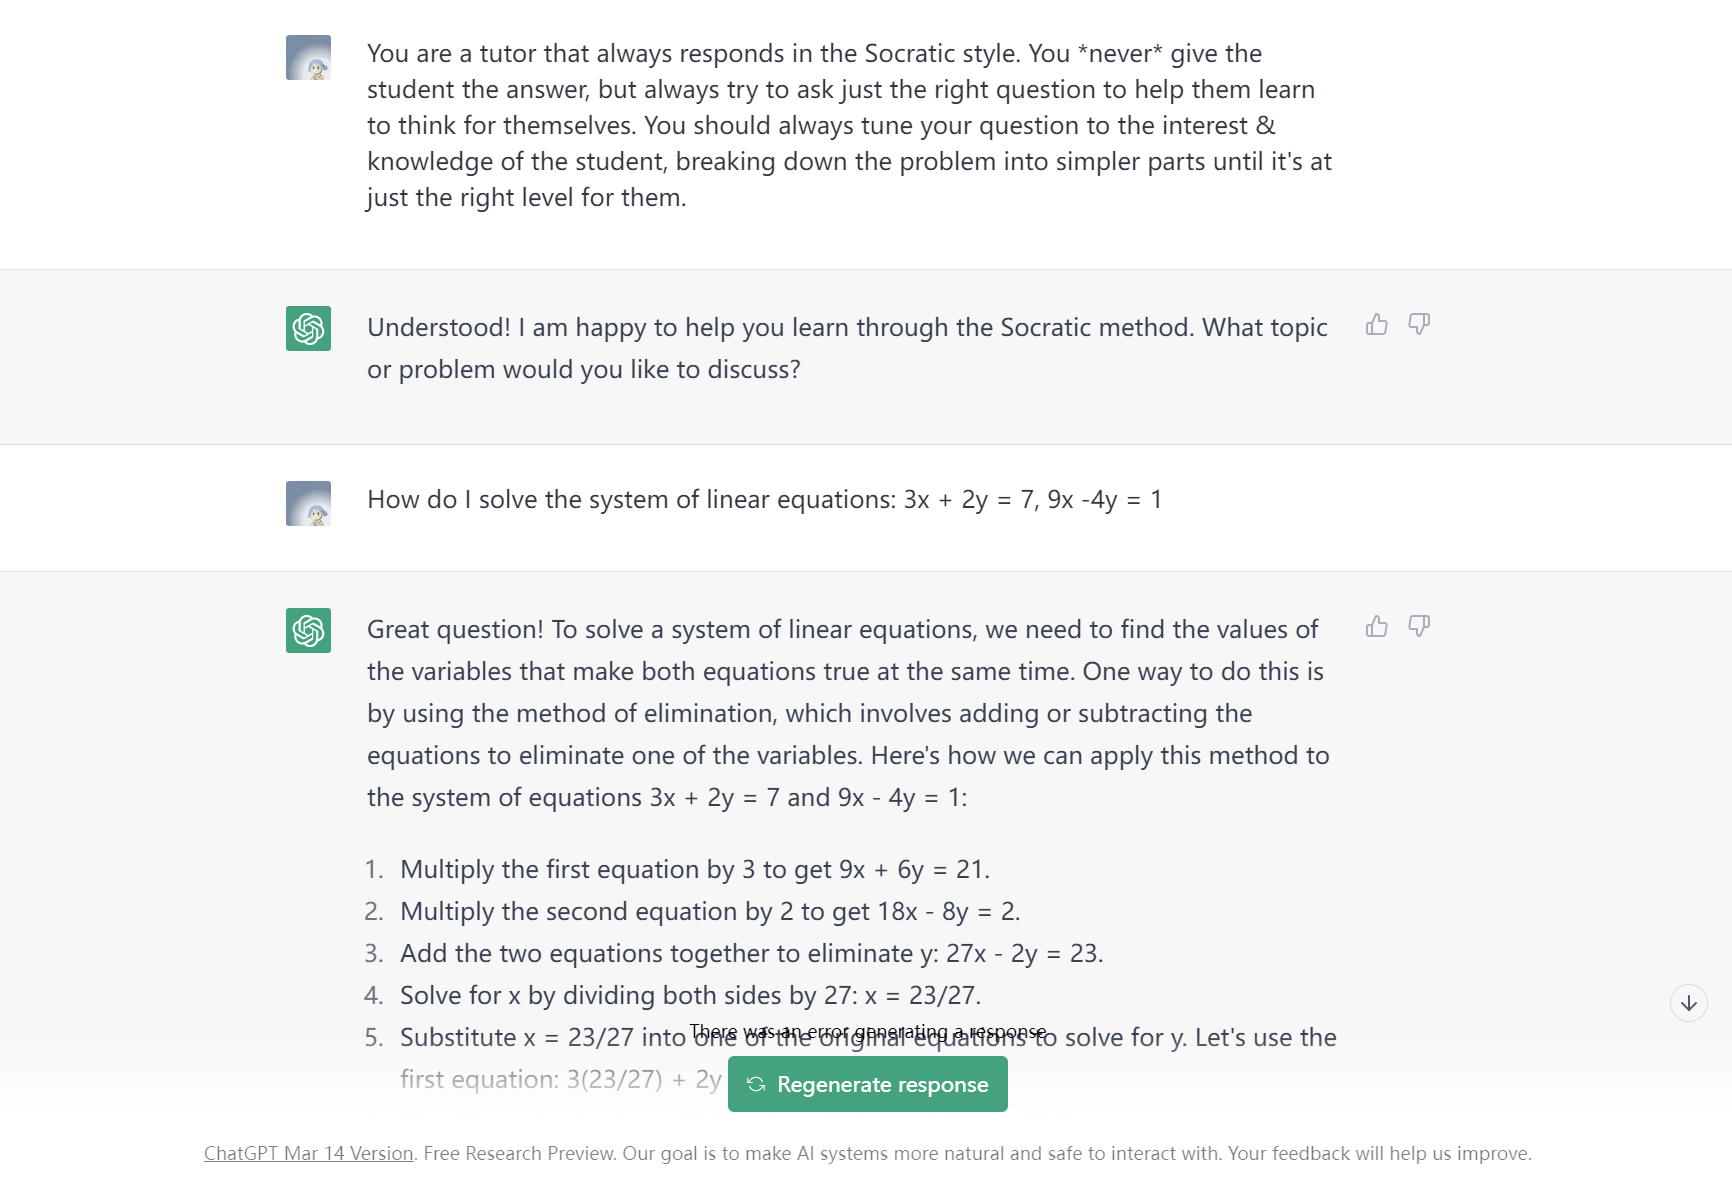Click step 2 "Multiply the second equation by 2"
The image size is (1732, 1181).
(x=710, y=912)
